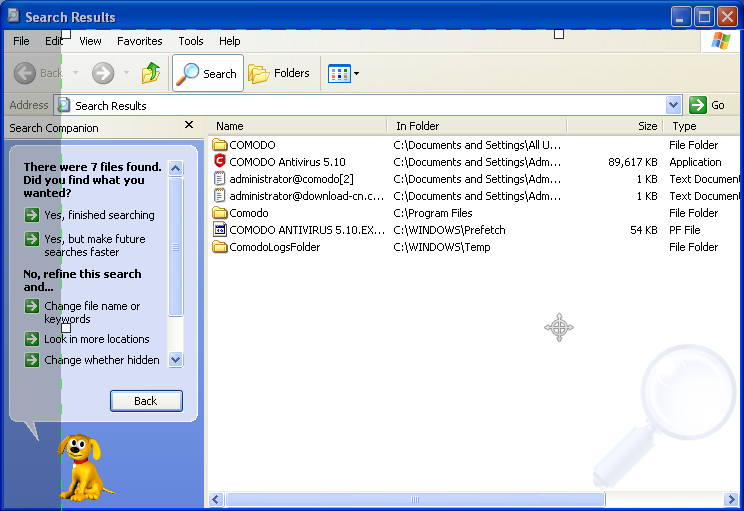Select COMODO ANTIVIRUS 5.10.EX... prefetch icon
This screenshot has height=511, width=744.
219,230
